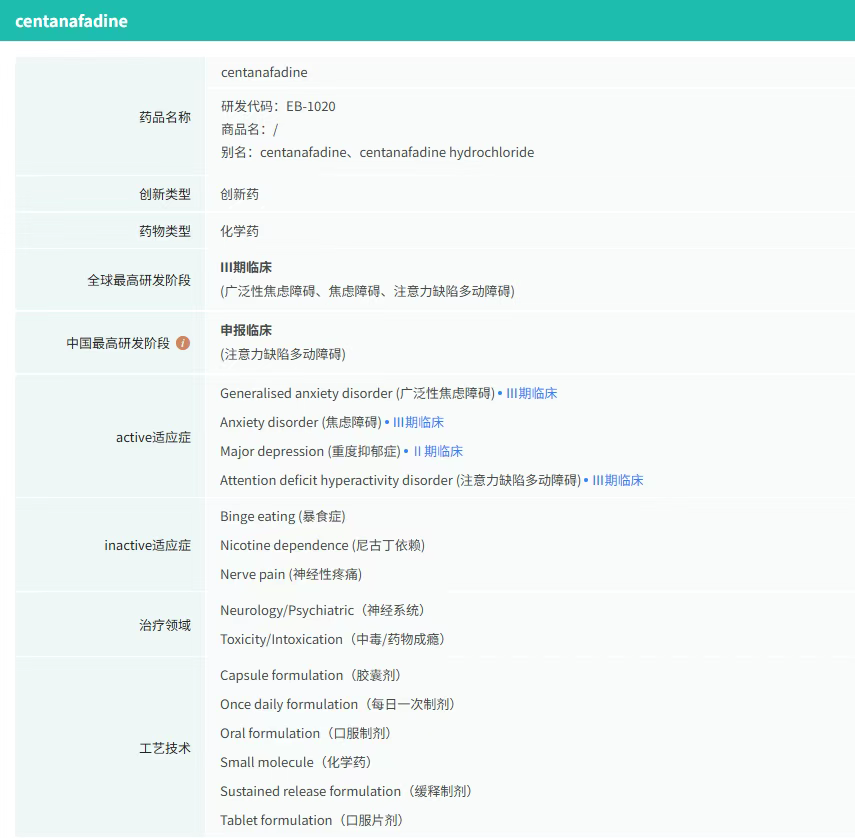Click Tablet formulation (口服片剂) entry
855x838 pixels.
pos(311,821)
